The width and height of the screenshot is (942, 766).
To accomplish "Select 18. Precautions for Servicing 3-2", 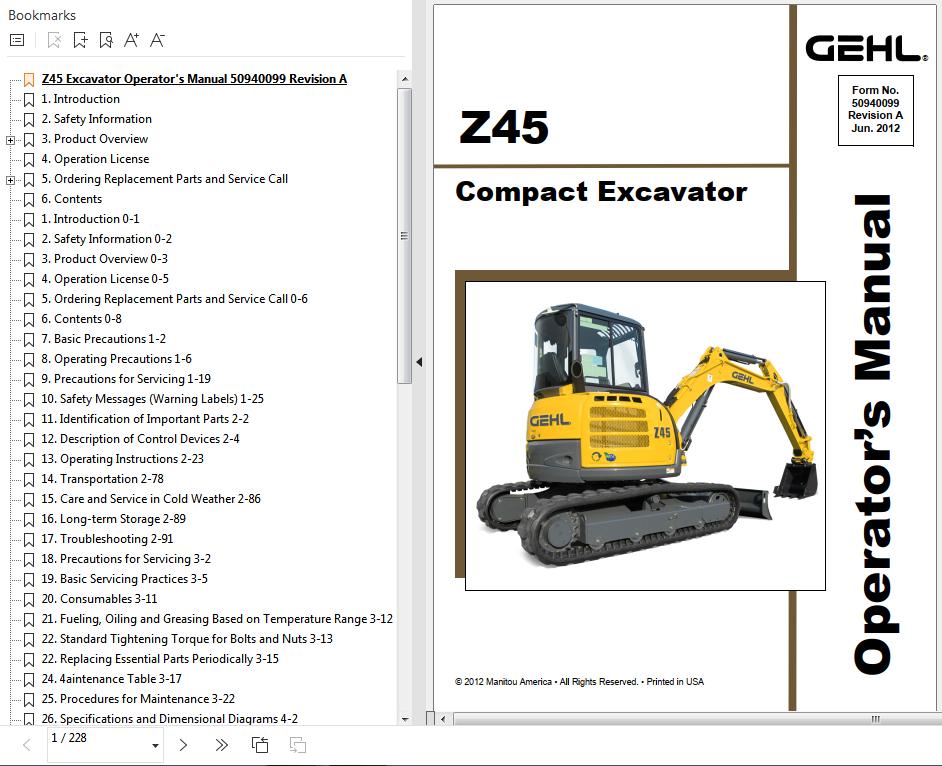I will 126,559.
